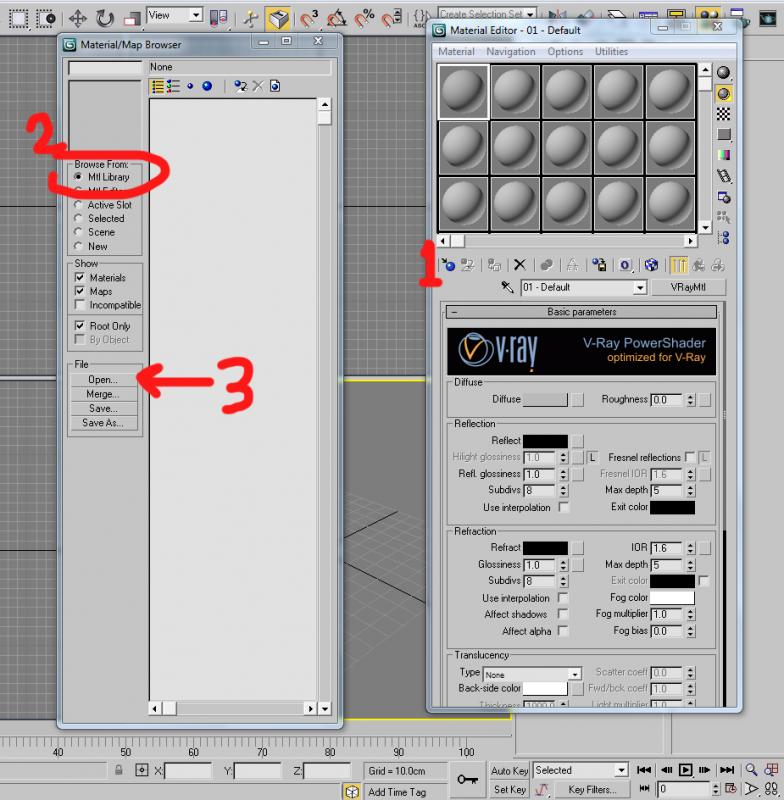Click the Video Color Check icon
784x800 pixels.
(723, 155)
